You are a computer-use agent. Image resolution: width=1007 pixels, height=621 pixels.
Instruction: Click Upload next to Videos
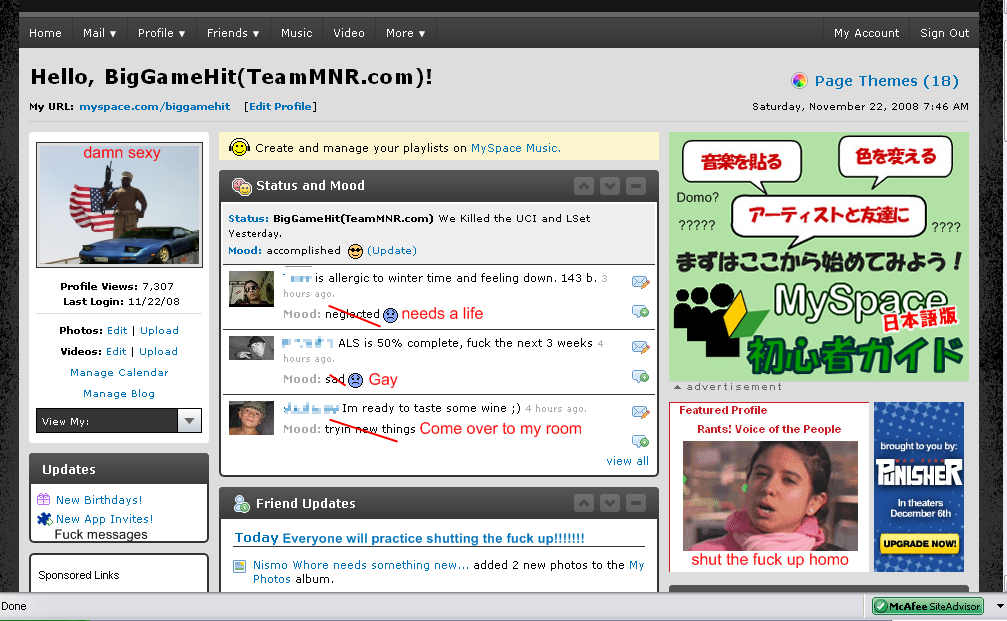coord(159,351)
